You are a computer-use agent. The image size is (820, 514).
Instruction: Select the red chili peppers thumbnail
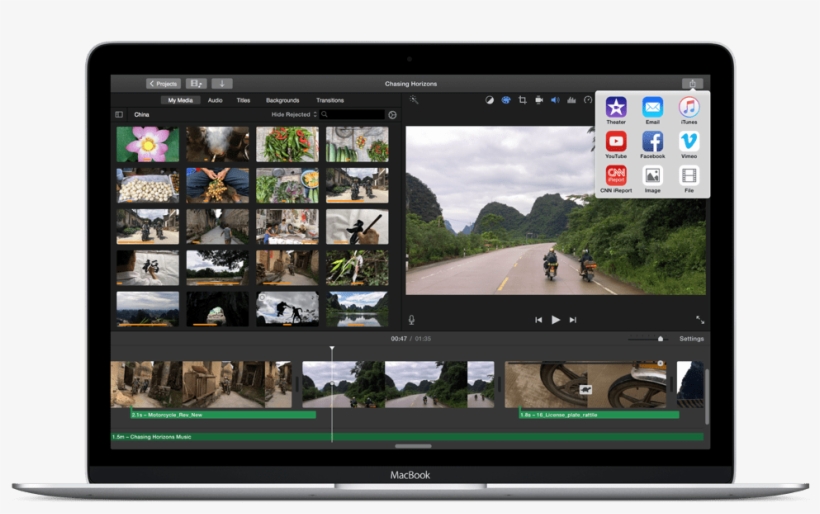(287, 144)
